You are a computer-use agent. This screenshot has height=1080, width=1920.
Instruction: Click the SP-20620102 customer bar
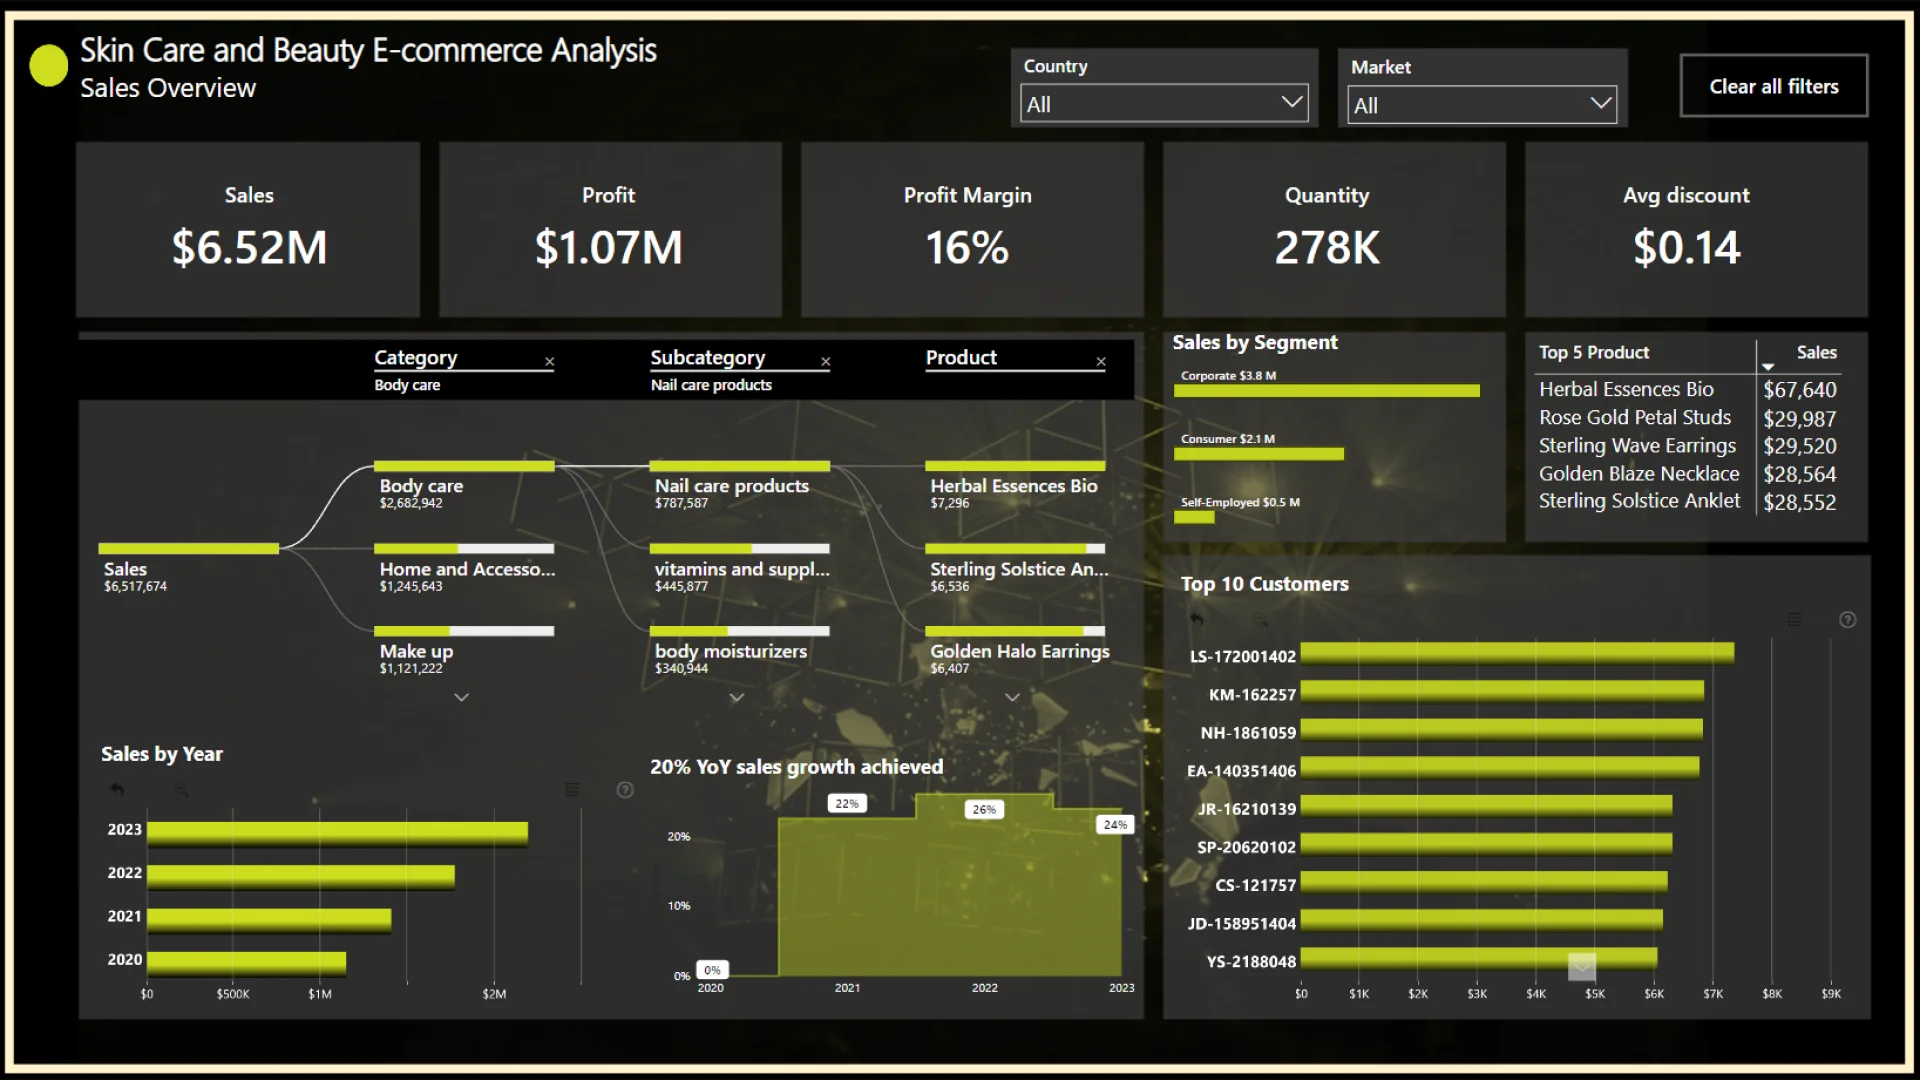(x=1486, y=842)
